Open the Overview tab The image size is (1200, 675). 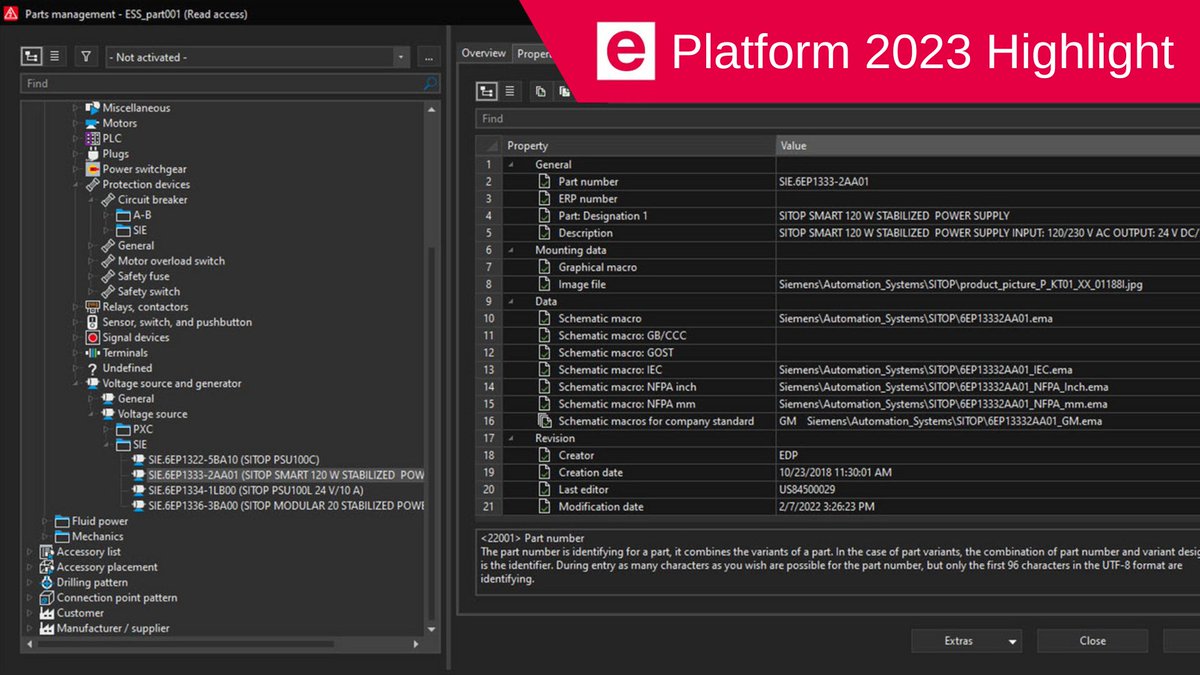coord(484,53)
